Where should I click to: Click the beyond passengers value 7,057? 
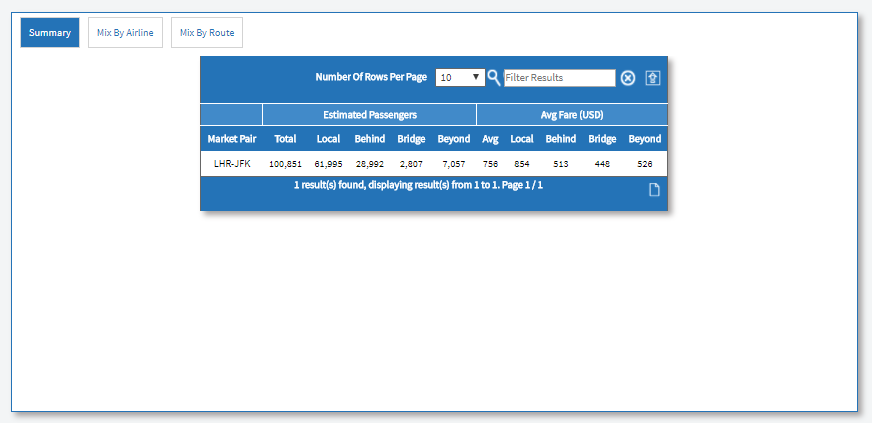coord(454,165)
